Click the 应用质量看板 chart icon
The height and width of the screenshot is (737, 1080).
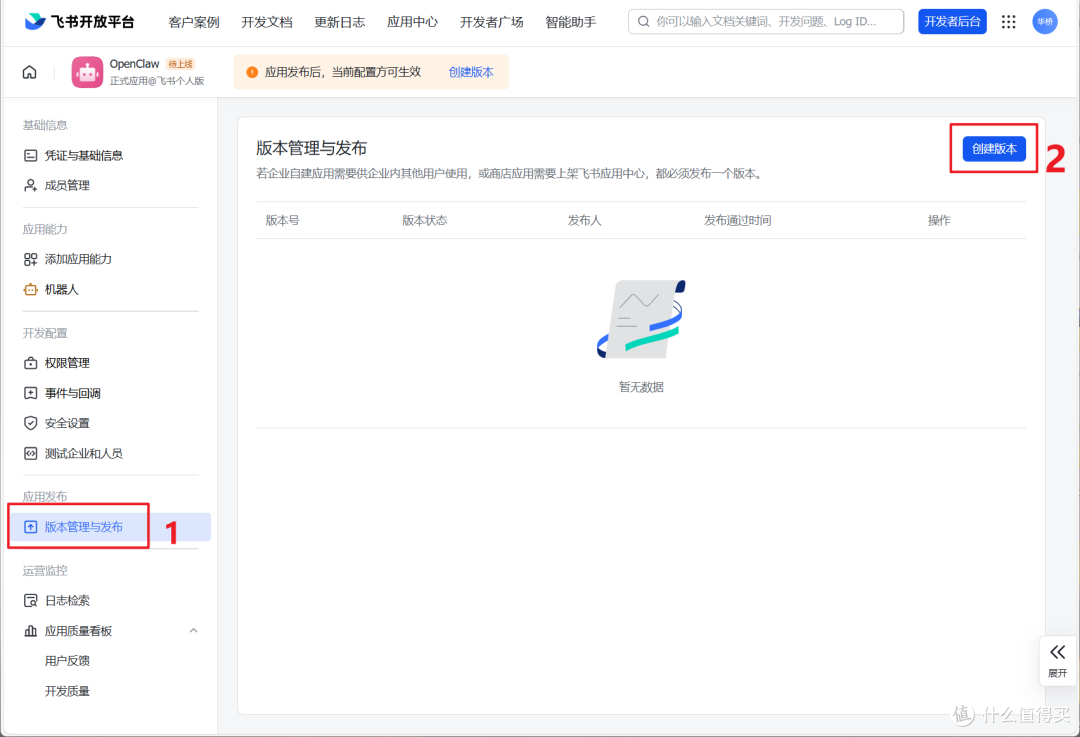(x=30, y=631)
